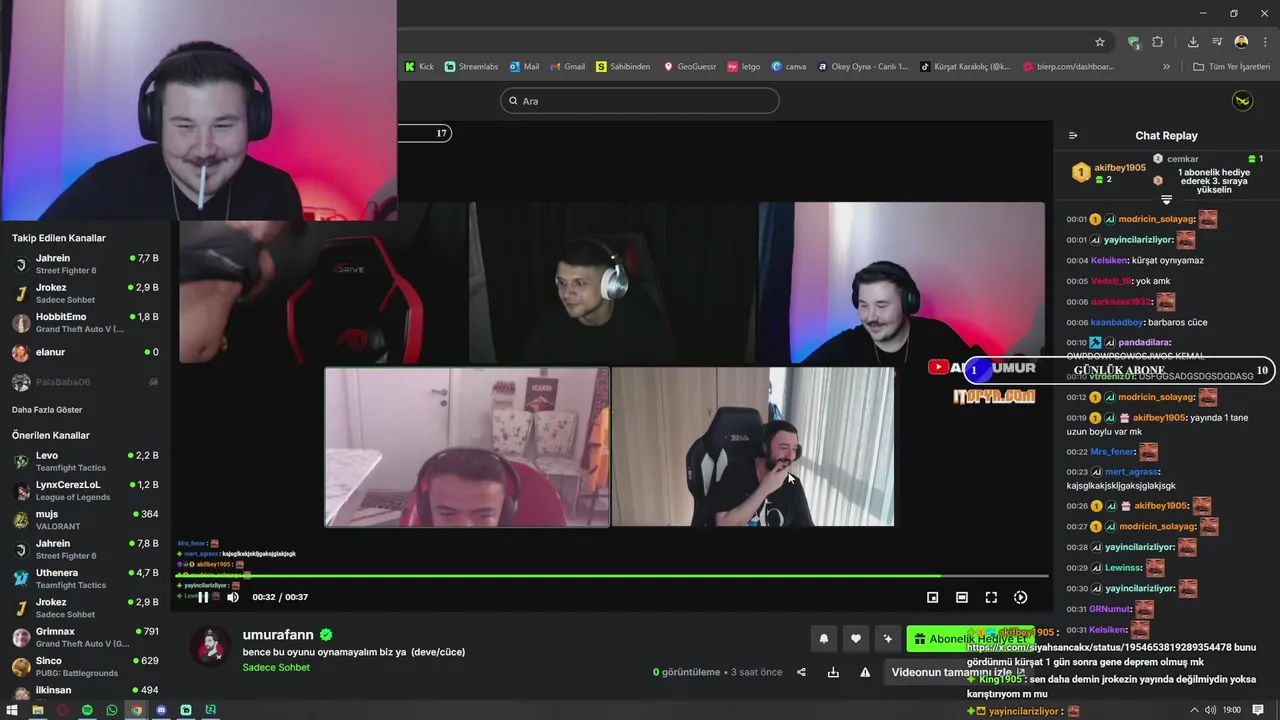Open the umurafann channel avatar
The width and height of the screenshot is (1280, 720).
[210, 647]
